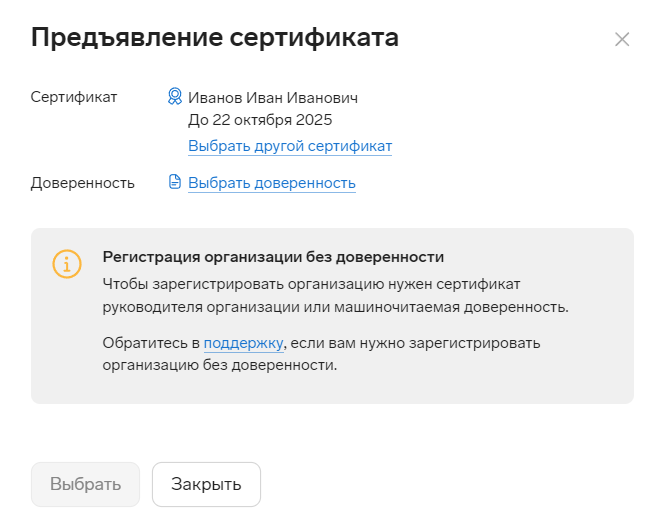Follow the поддержку support link
660x517 pixels.
(243, 343)
